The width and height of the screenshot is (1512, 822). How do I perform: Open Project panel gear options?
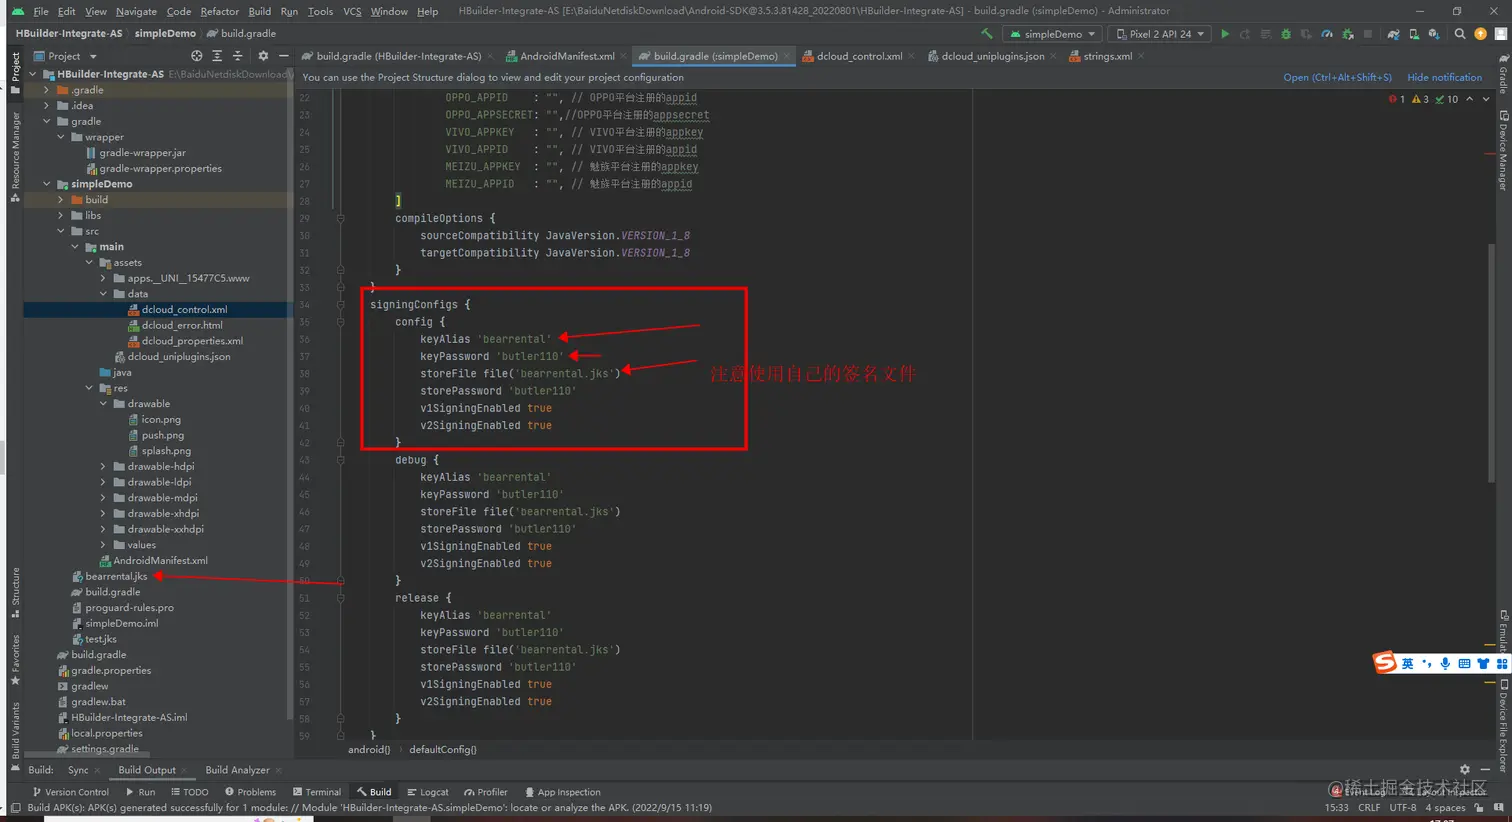[263, 56]
